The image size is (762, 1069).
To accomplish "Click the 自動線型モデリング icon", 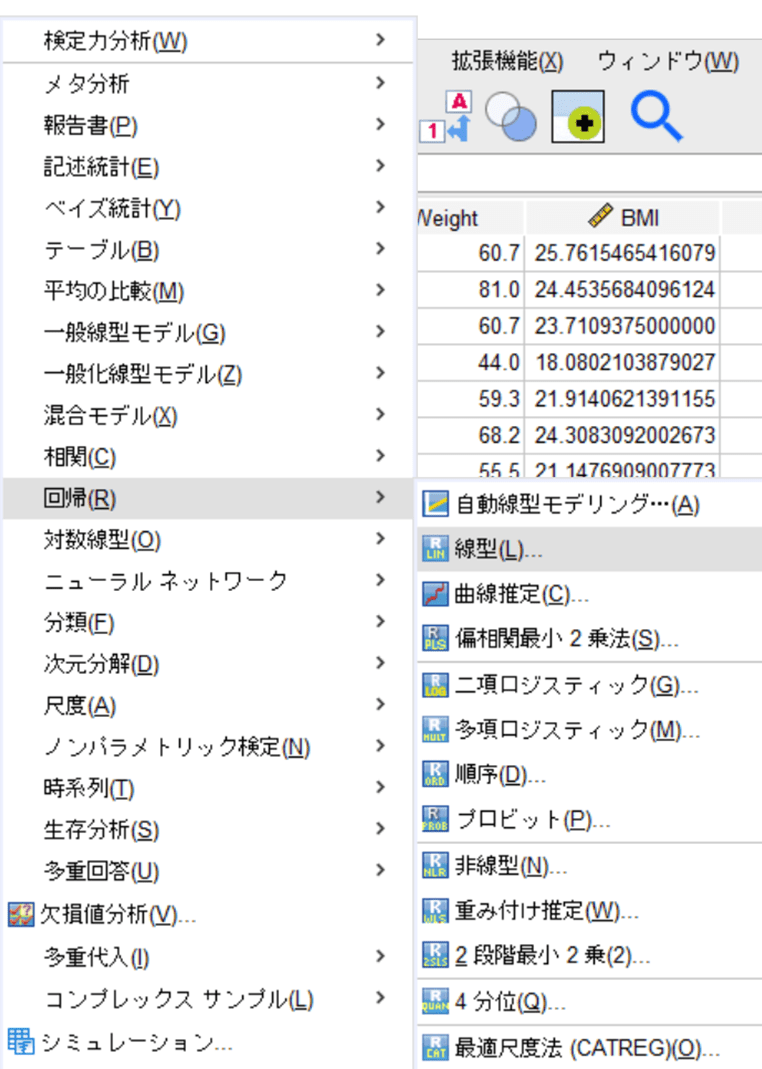I will point(435,505).
